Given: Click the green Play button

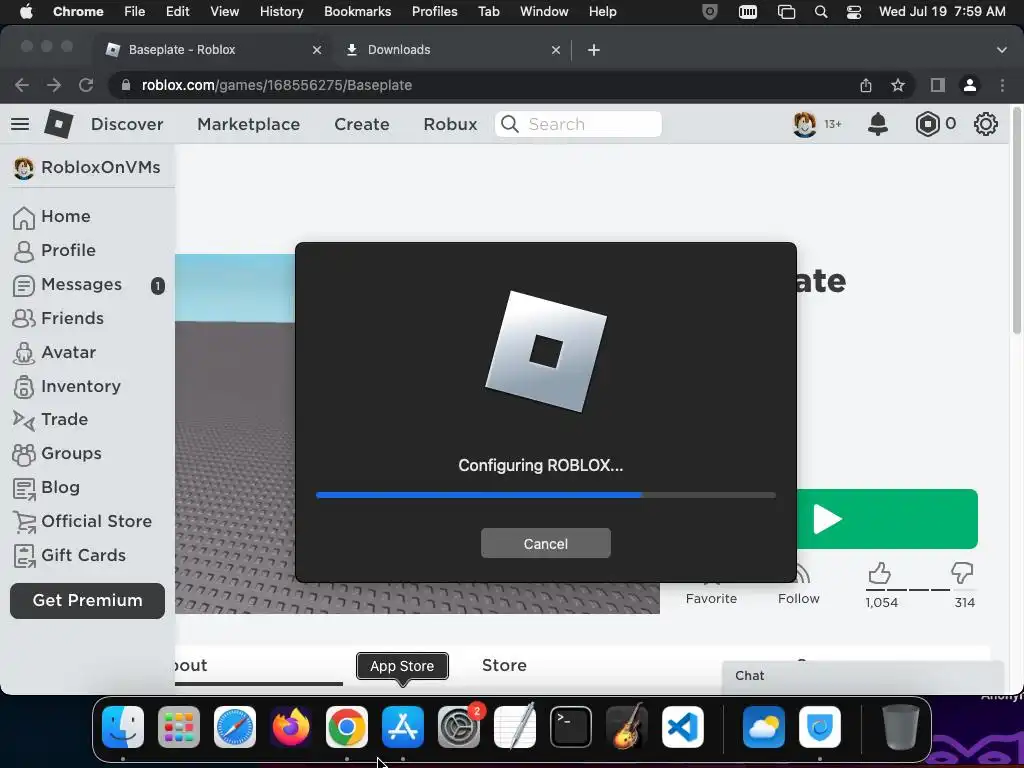Looking at the screenshot, I should [x=887, y=519].
